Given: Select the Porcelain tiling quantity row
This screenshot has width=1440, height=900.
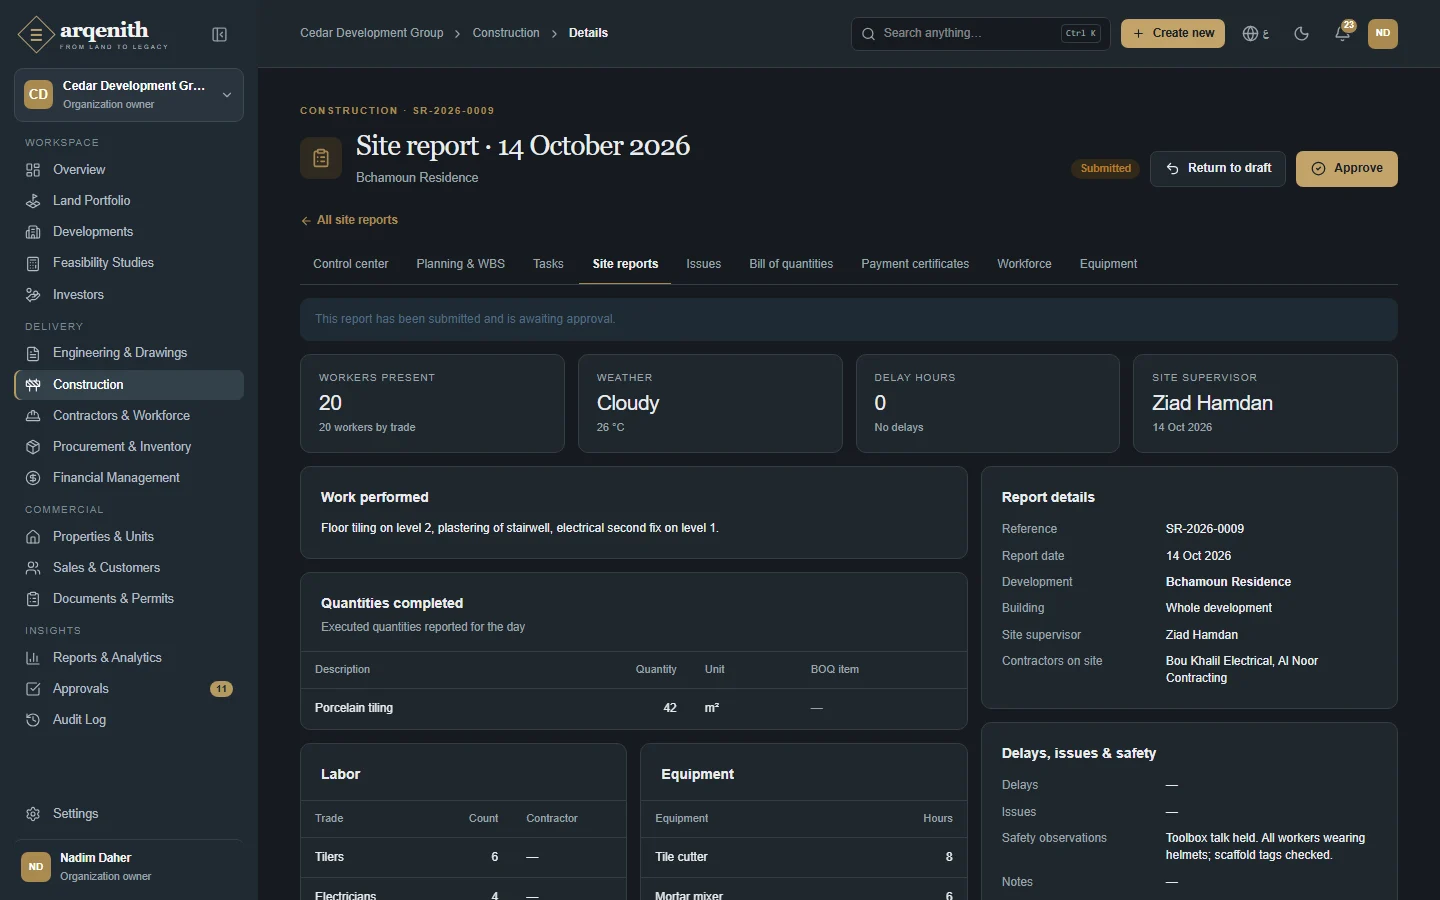Looking at the screenshot, I should pyautogui.click(x=634, y=708).
